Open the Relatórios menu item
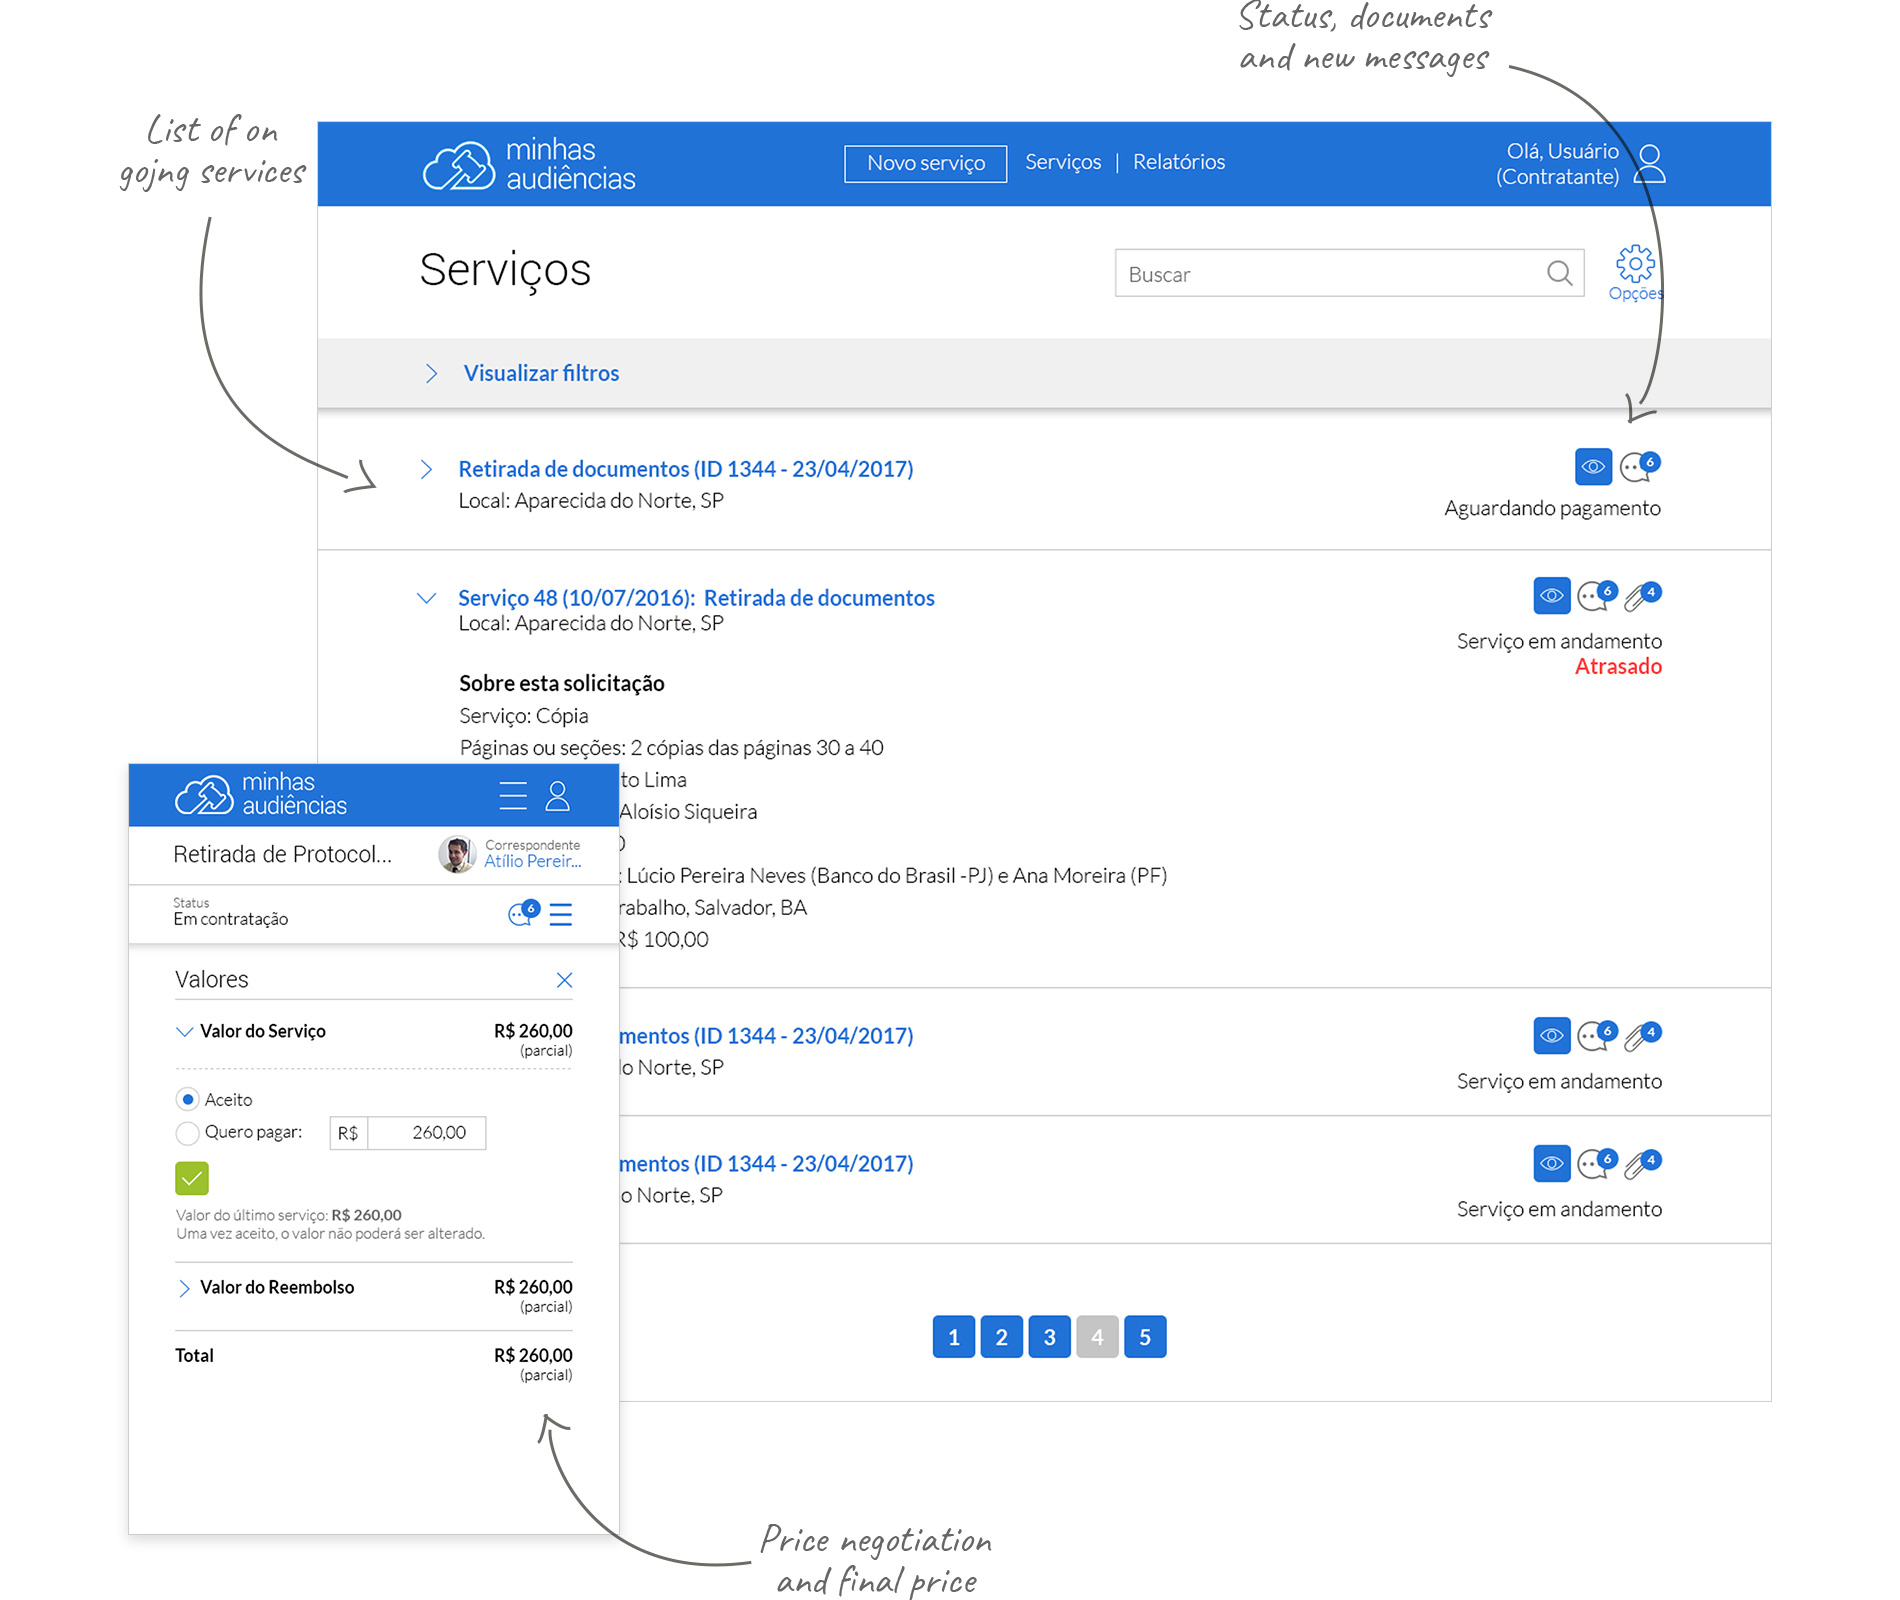This screenshot has width=1900, height=1600. (x=1178, y=162)
